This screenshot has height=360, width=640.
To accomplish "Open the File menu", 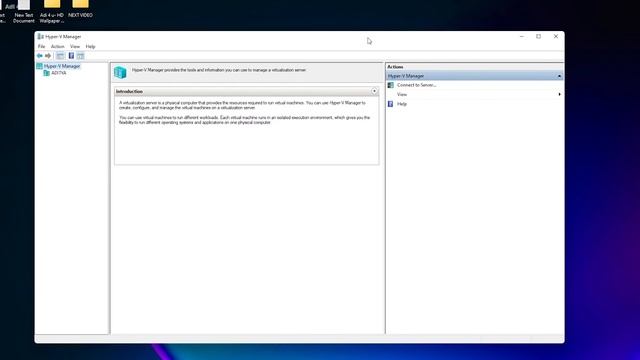I will [x=42, y=47].
